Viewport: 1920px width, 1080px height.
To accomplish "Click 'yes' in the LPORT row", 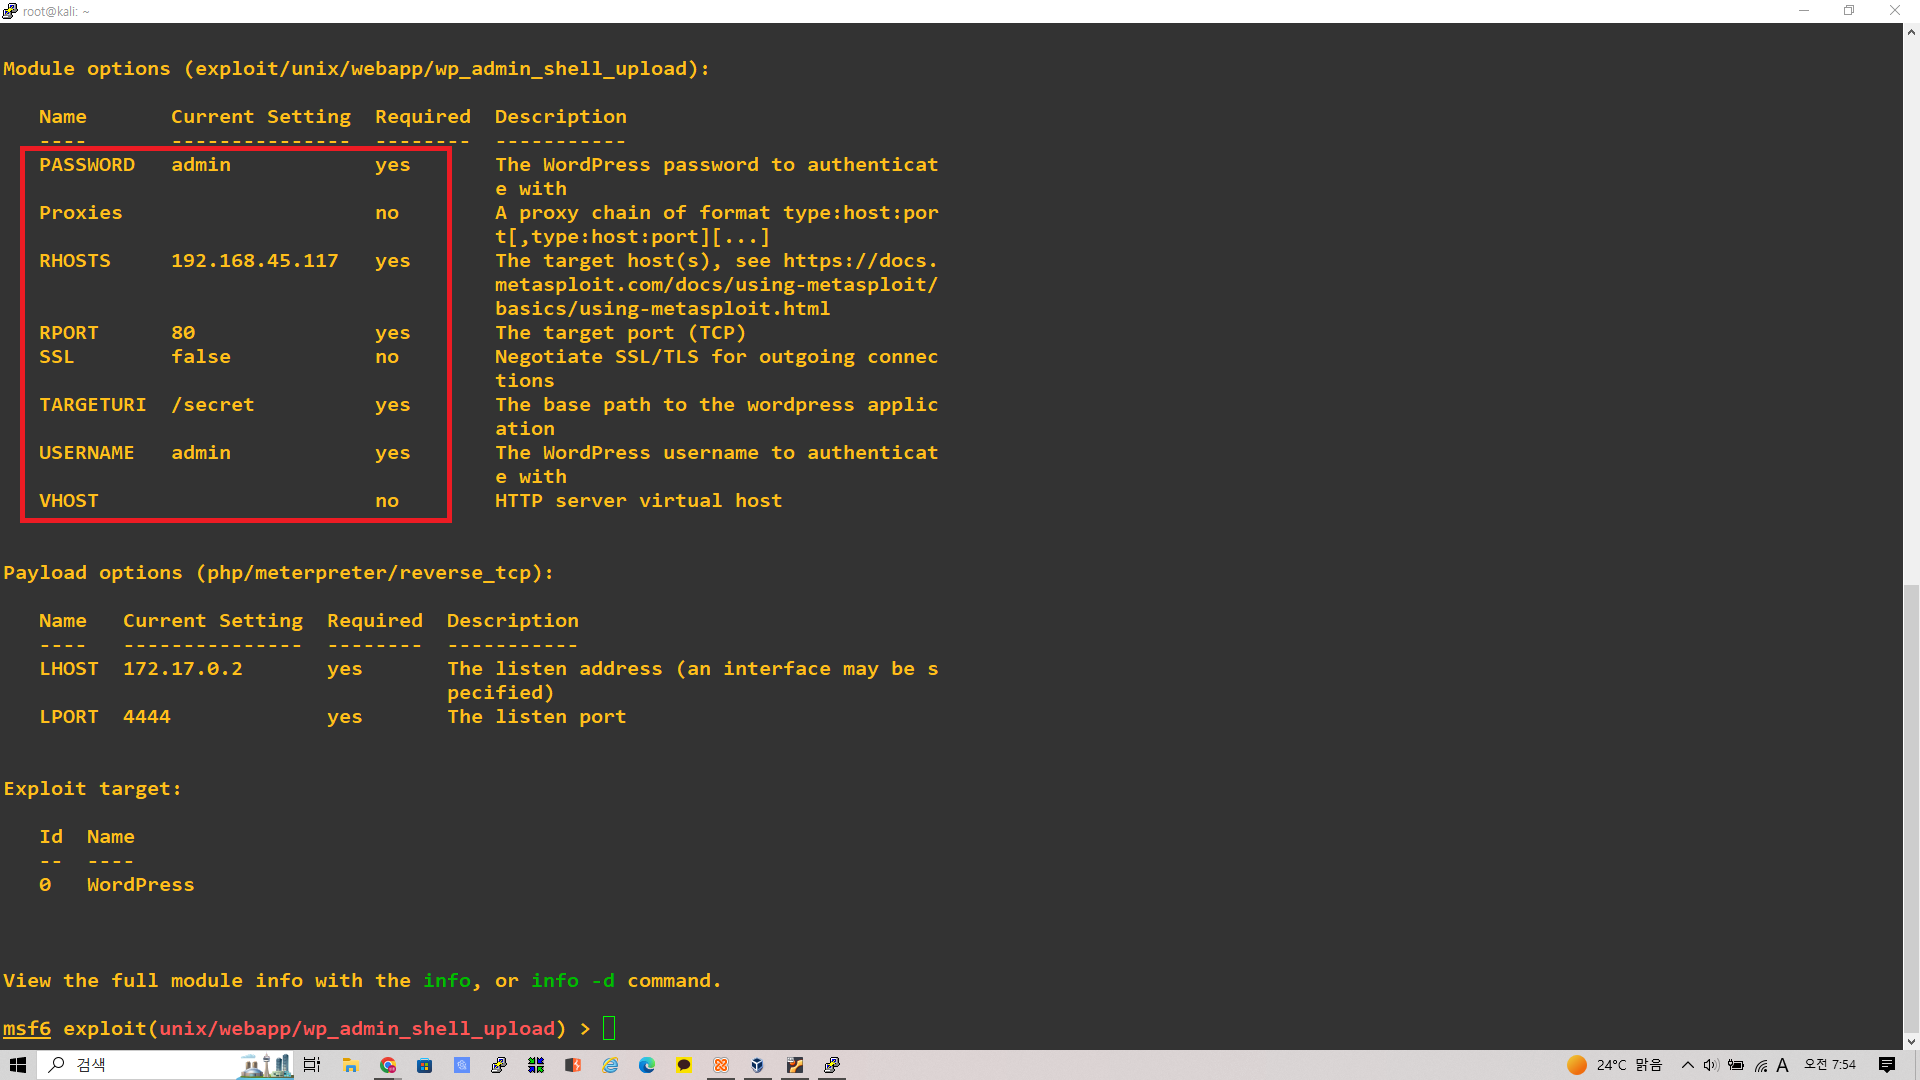I will (x=345, y=717).
